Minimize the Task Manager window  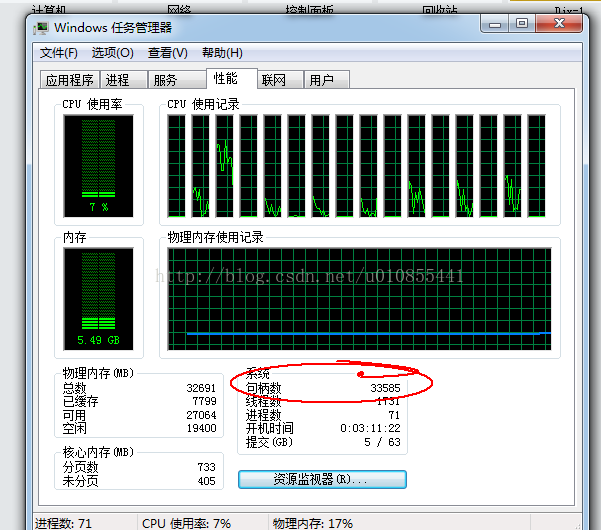click(x=495, y=24)
